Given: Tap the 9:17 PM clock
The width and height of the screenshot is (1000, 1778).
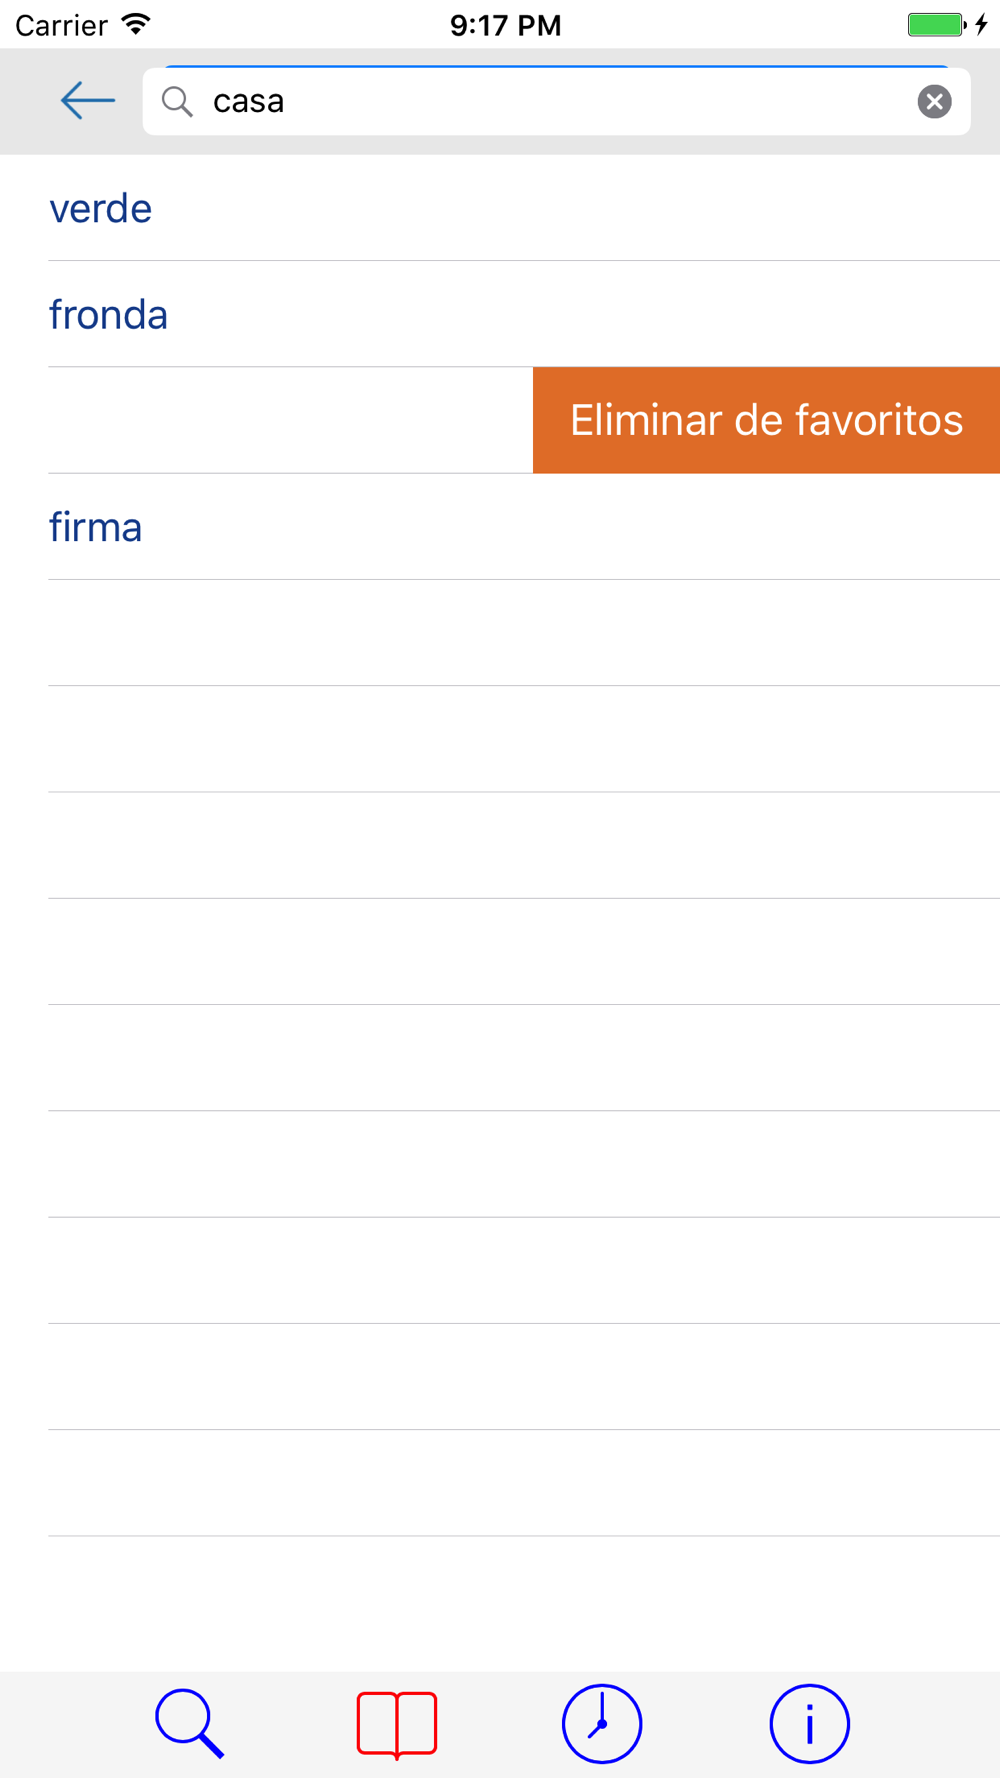Looking at the screenshot, I should 505,25.
